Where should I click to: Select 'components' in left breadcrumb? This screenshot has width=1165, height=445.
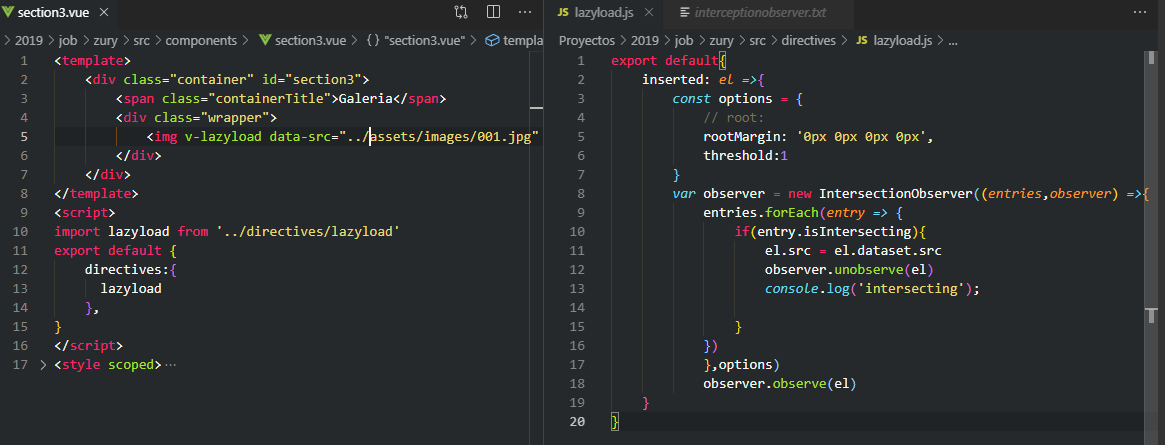[x=201, y=41]
